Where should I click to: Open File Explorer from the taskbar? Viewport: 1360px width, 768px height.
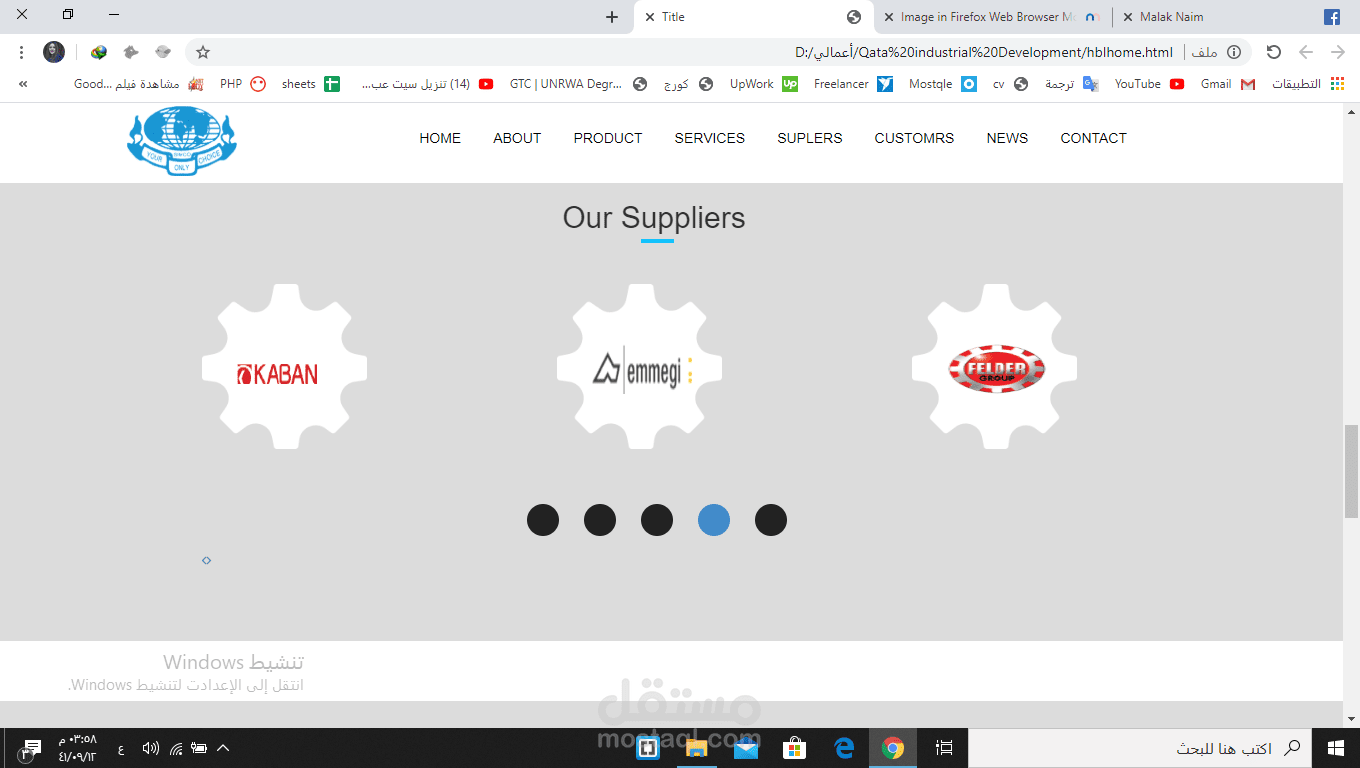pyautogui.click(x=697, y=748)
